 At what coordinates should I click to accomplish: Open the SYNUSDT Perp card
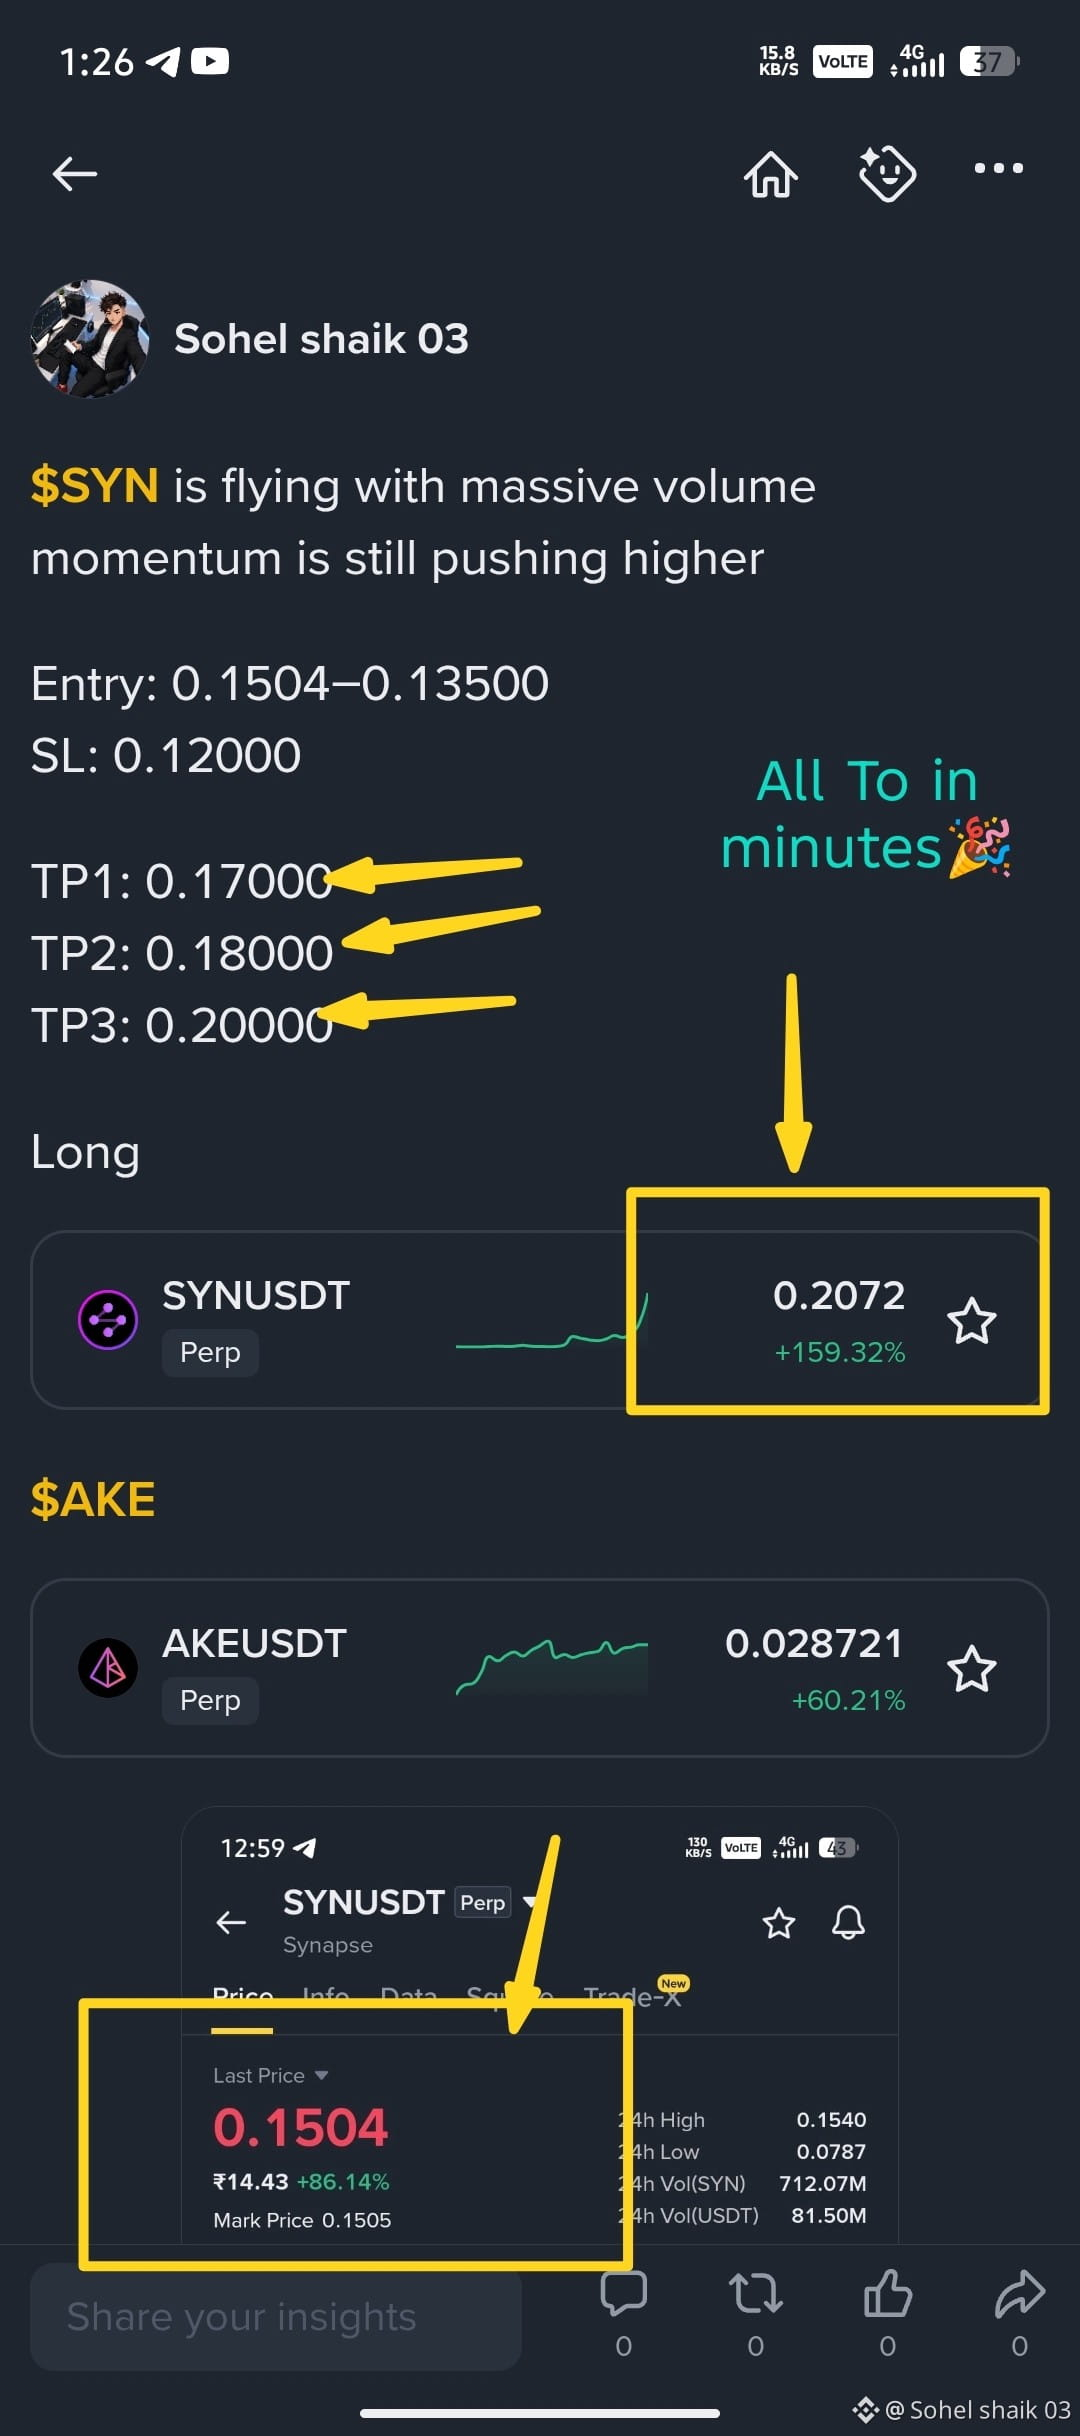click(x=540, y=1320)
